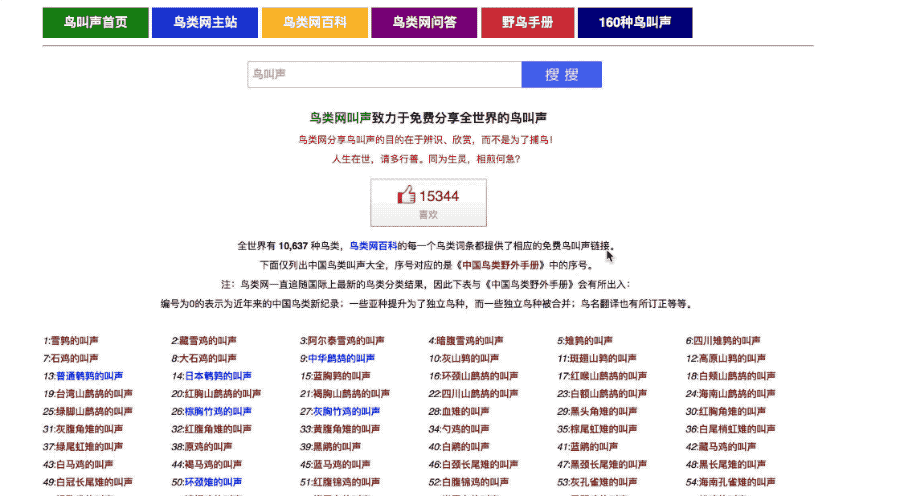Open 15:蓝胸鹑的叫声 link
Viewport: 900px width, 496px height.
click(335, 376)
